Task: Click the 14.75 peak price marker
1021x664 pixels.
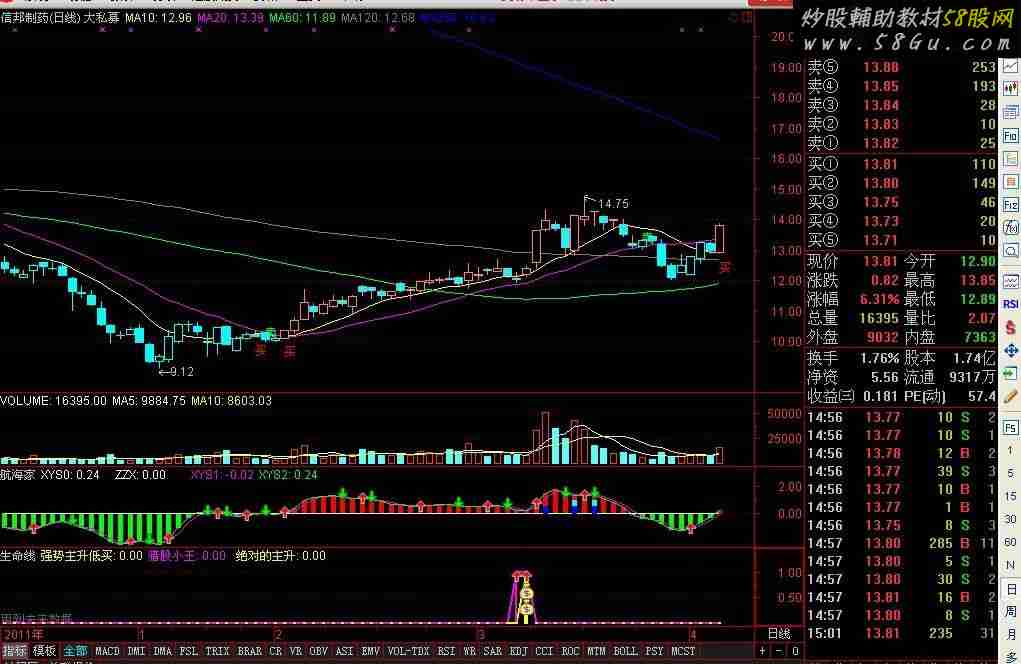Action: click(612, 204)
